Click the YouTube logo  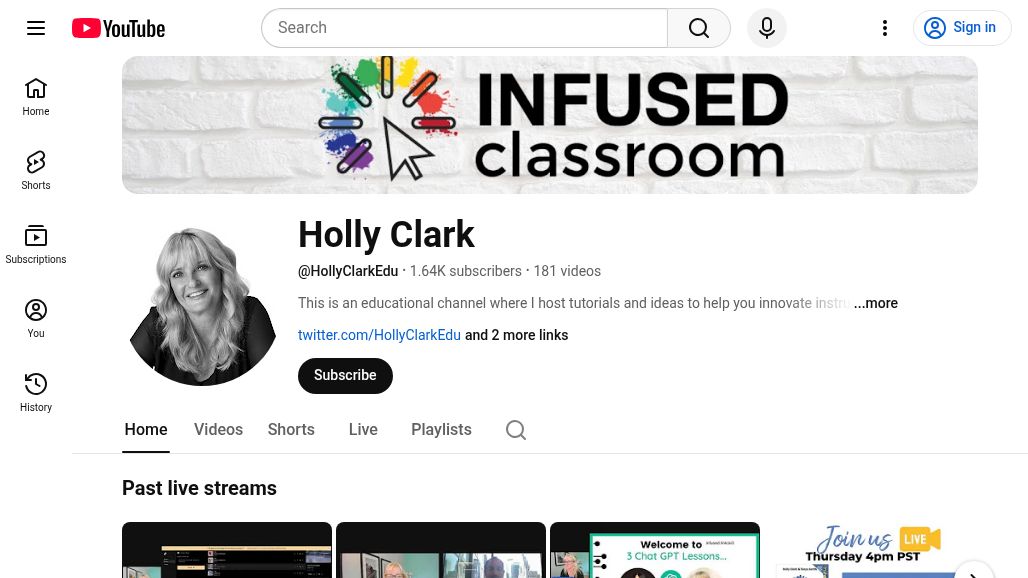(119, 28)
